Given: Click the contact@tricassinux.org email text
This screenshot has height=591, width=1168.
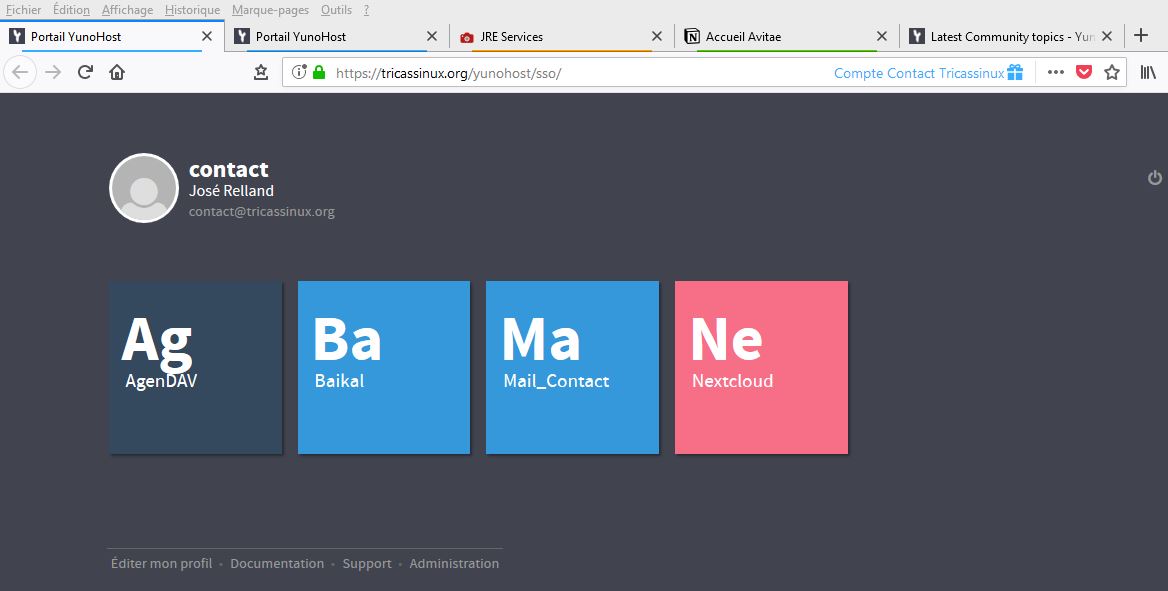Looking at the screenshot, I should 261,212.
